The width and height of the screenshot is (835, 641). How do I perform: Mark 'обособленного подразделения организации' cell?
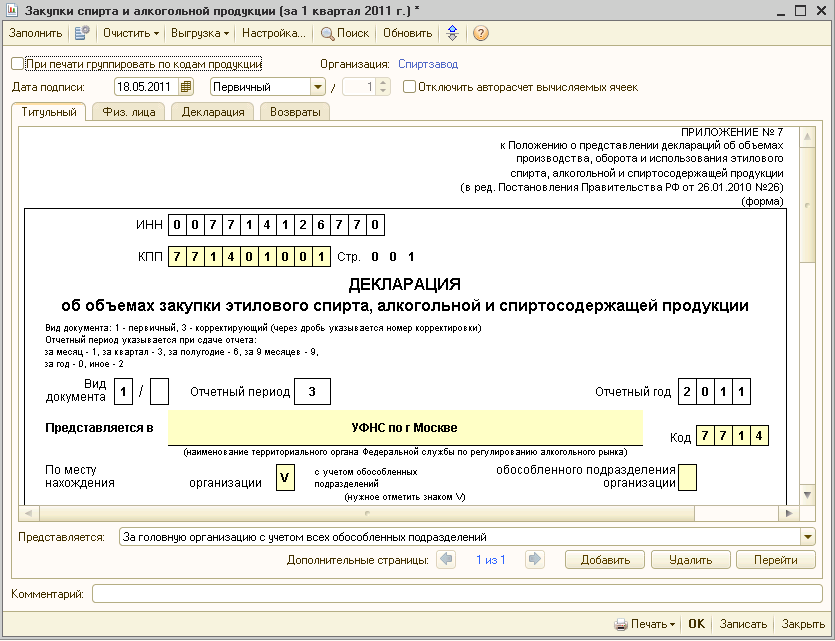coord(687,477)
